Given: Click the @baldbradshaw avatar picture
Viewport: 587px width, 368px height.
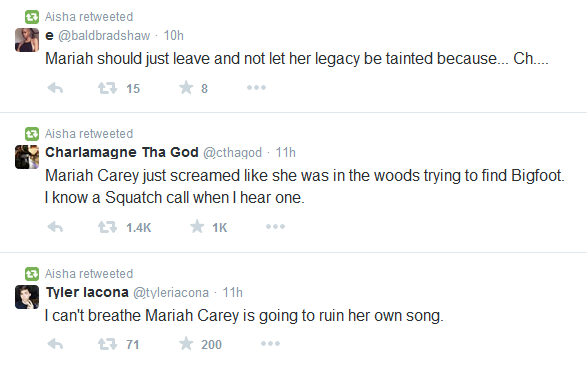Looking at the screenshot, I should [27, 40].
